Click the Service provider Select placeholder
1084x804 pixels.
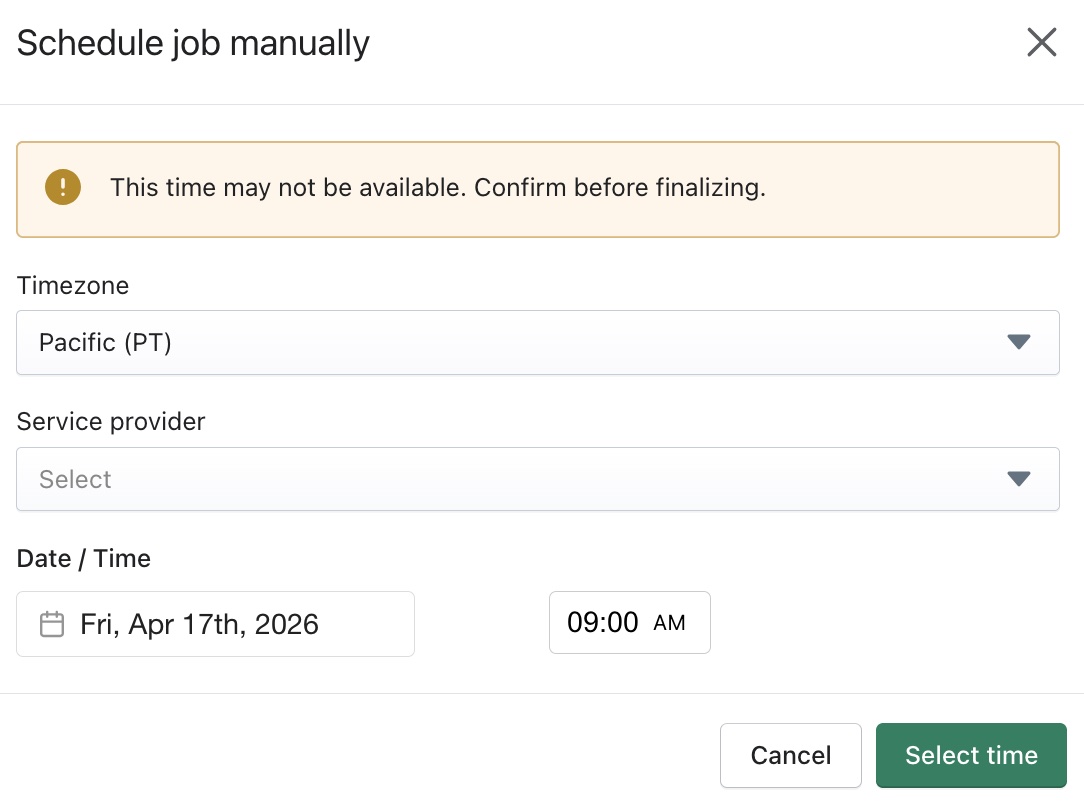point(76,479)
